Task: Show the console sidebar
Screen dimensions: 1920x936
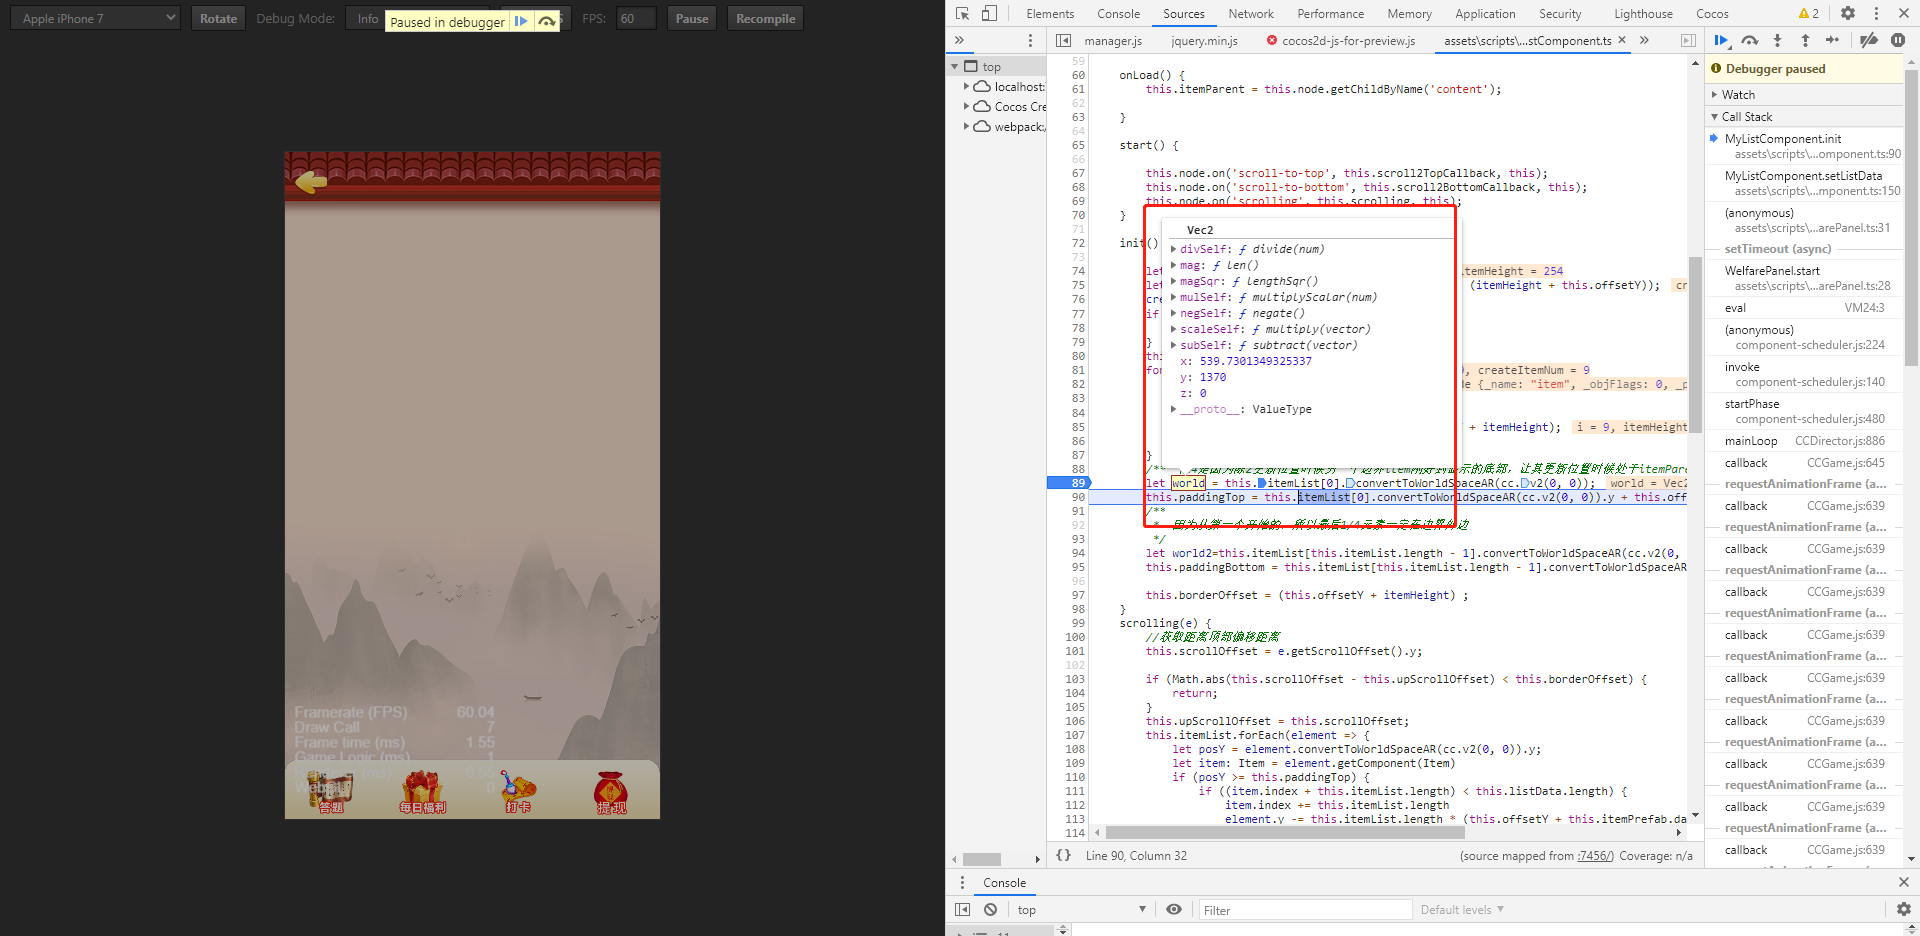Action: (962, 909)
